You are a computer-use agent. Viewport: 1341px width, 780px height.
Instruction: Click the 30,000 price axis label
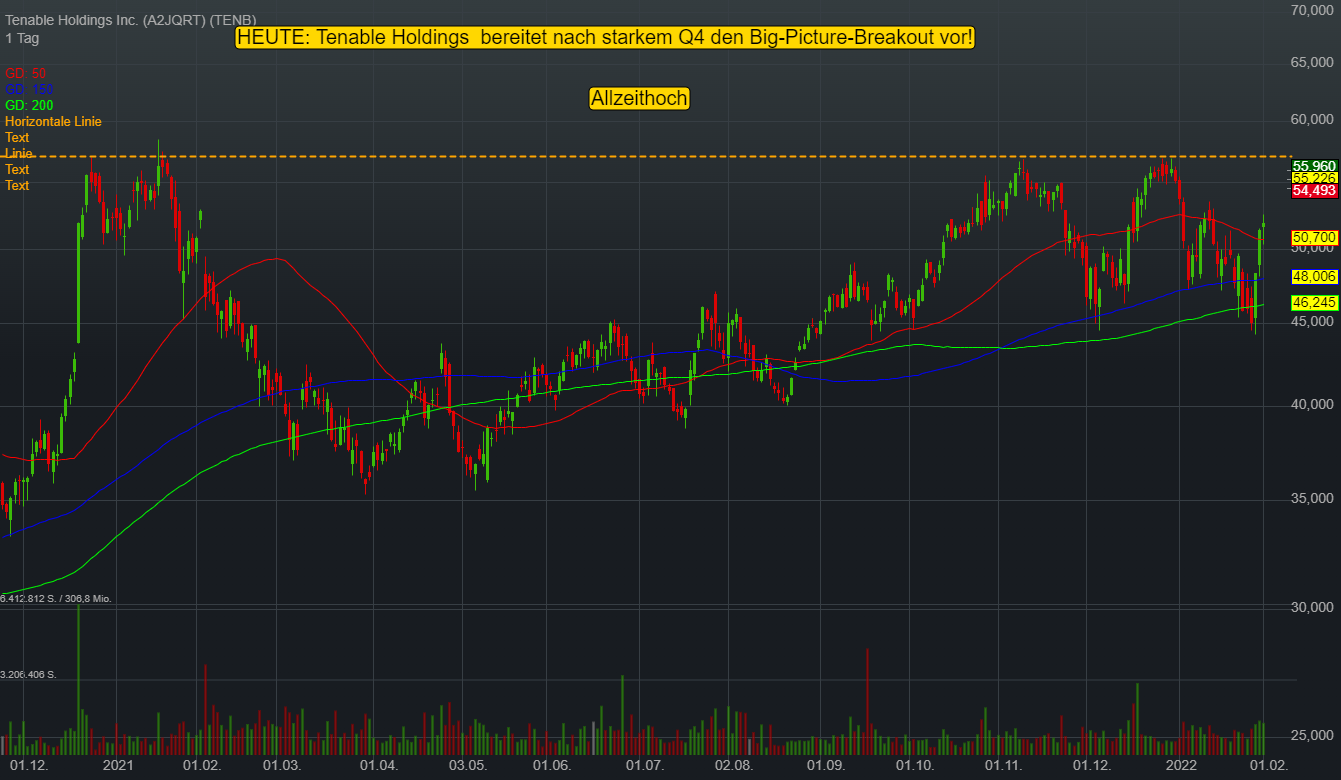click(1313, 607)
